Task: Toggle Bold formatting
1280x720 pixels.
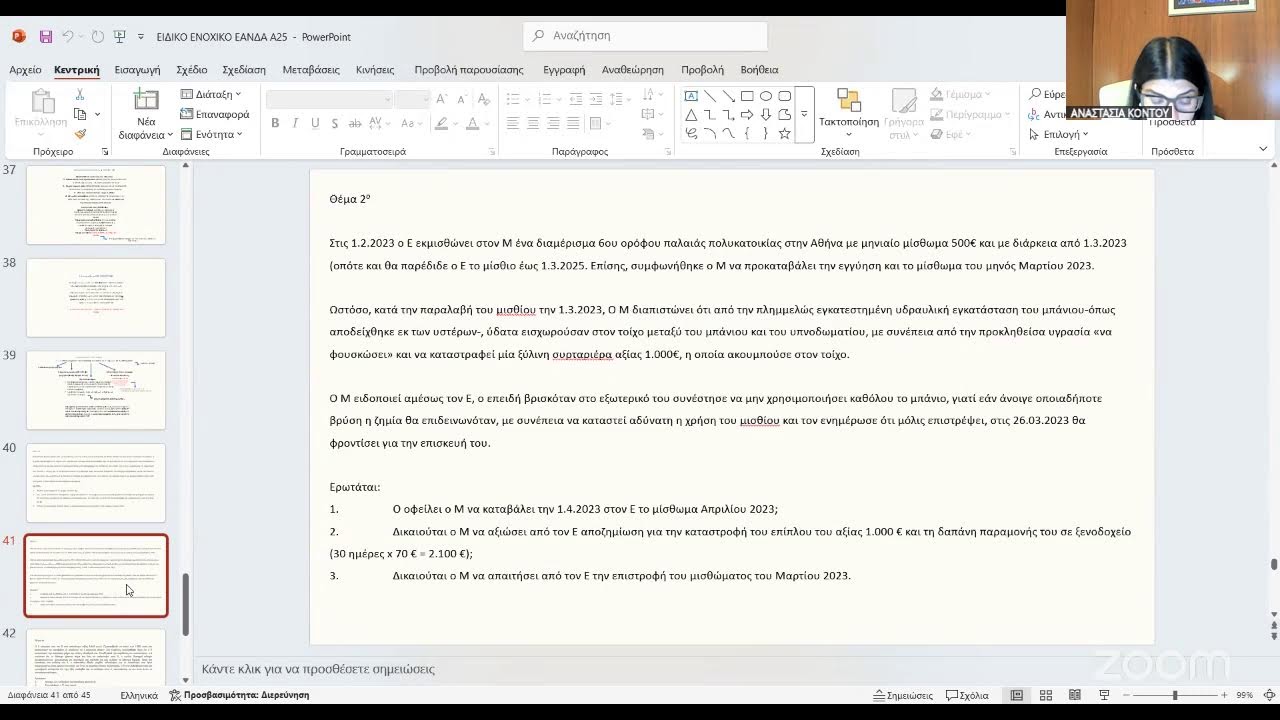Action: point(275,123)
